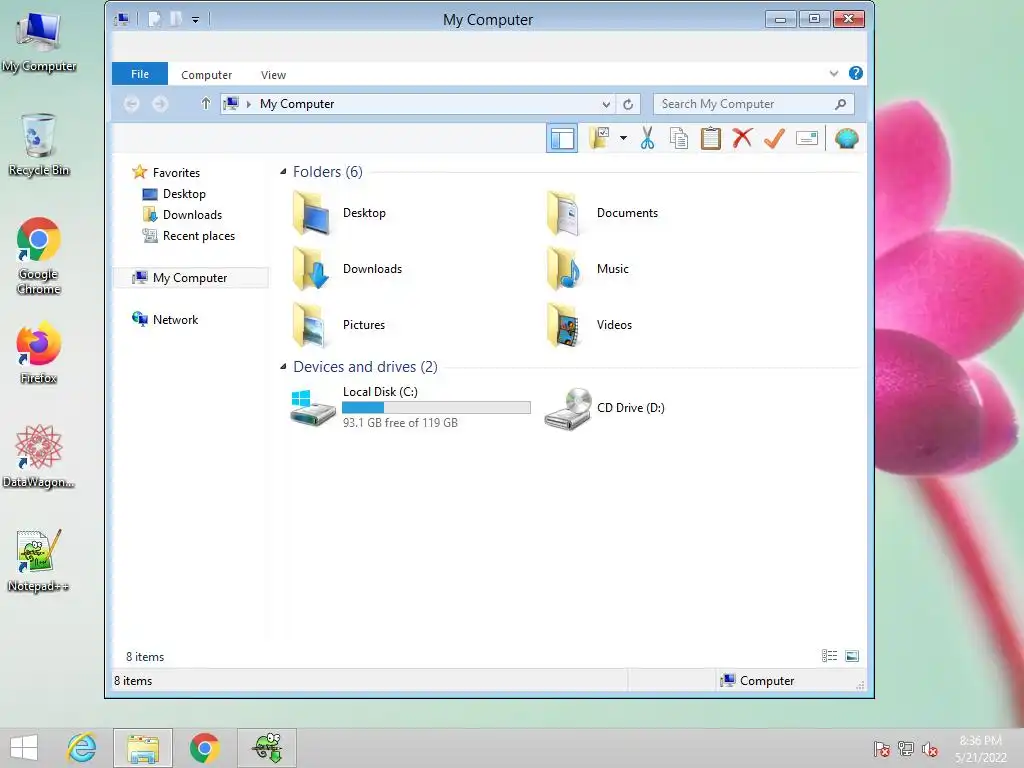
Task: Select the Videos folder icon
Action: click(x=564, y=325)
